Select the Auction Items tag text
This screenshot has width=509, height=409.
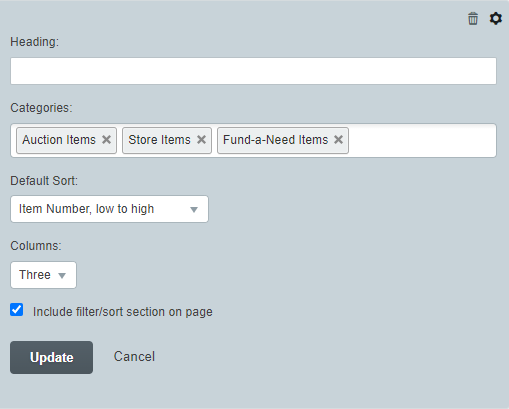tap(59, 140)
